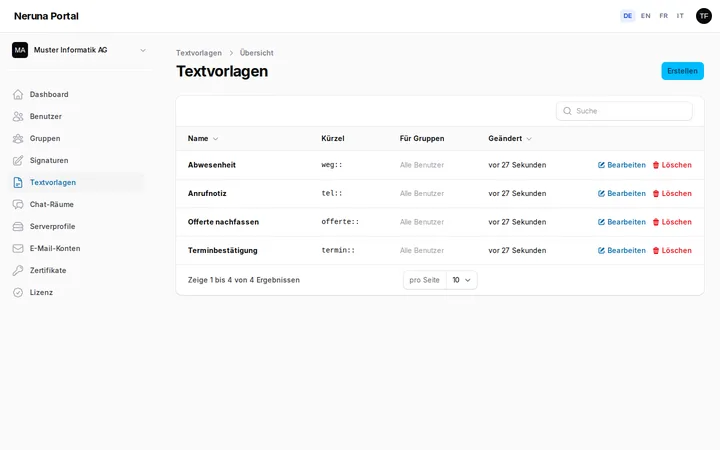Viewport: 720px width, 450px height.
Task: Go to E-Mail-Konten in the sidebar
Action: tap(77, 249)
